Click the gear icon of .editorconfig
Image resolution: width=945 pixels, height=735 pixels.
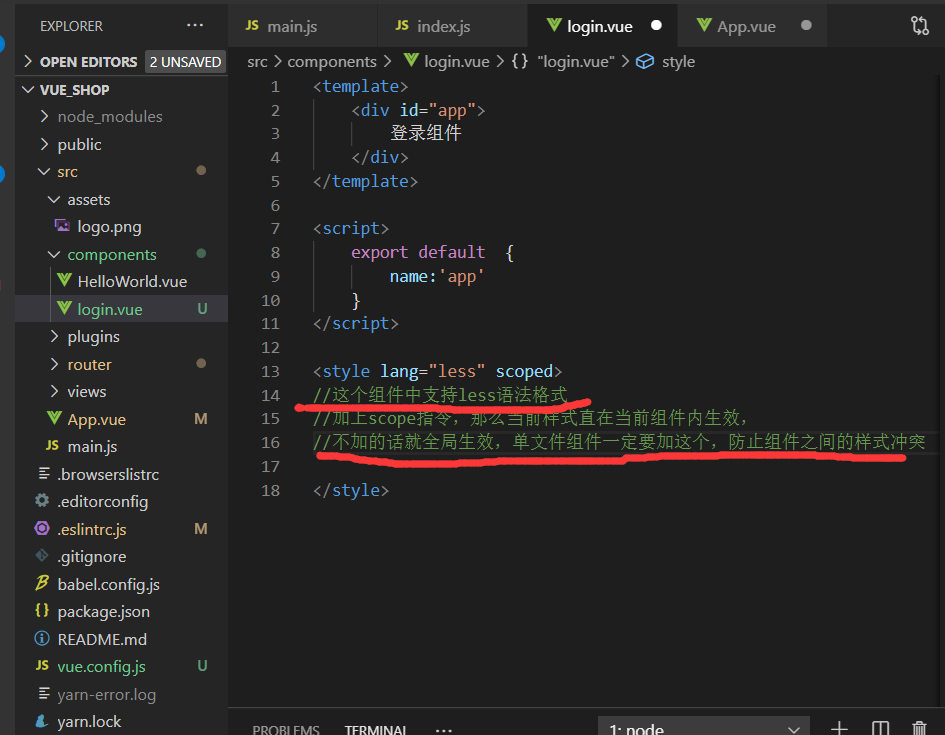point(42,500)
